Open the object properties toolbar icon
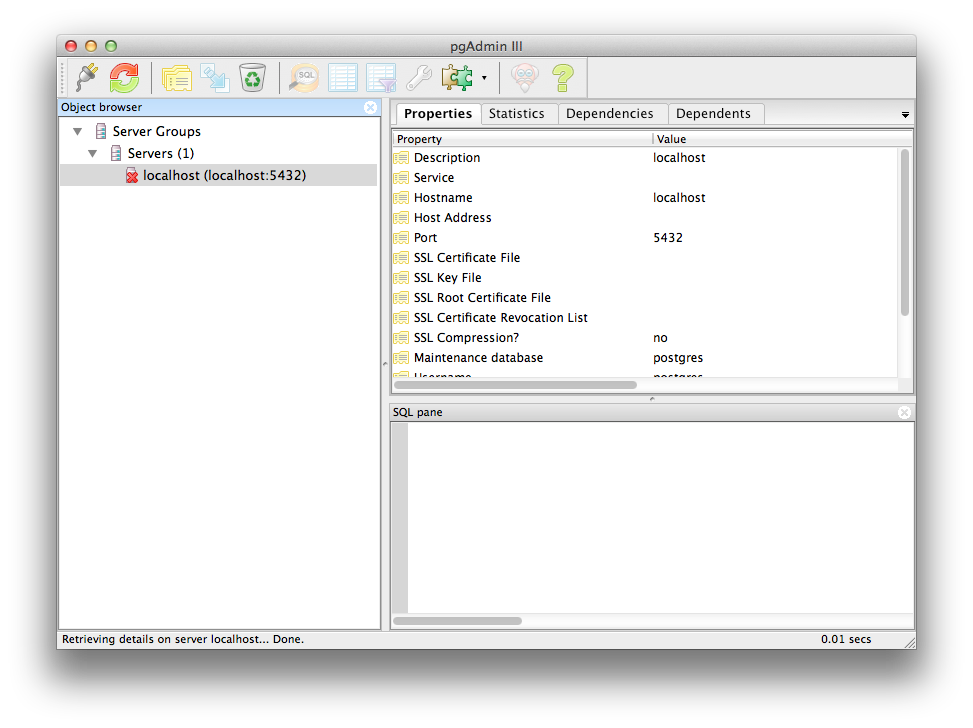This screenshot has height=728, width=973. pos(177,77)
